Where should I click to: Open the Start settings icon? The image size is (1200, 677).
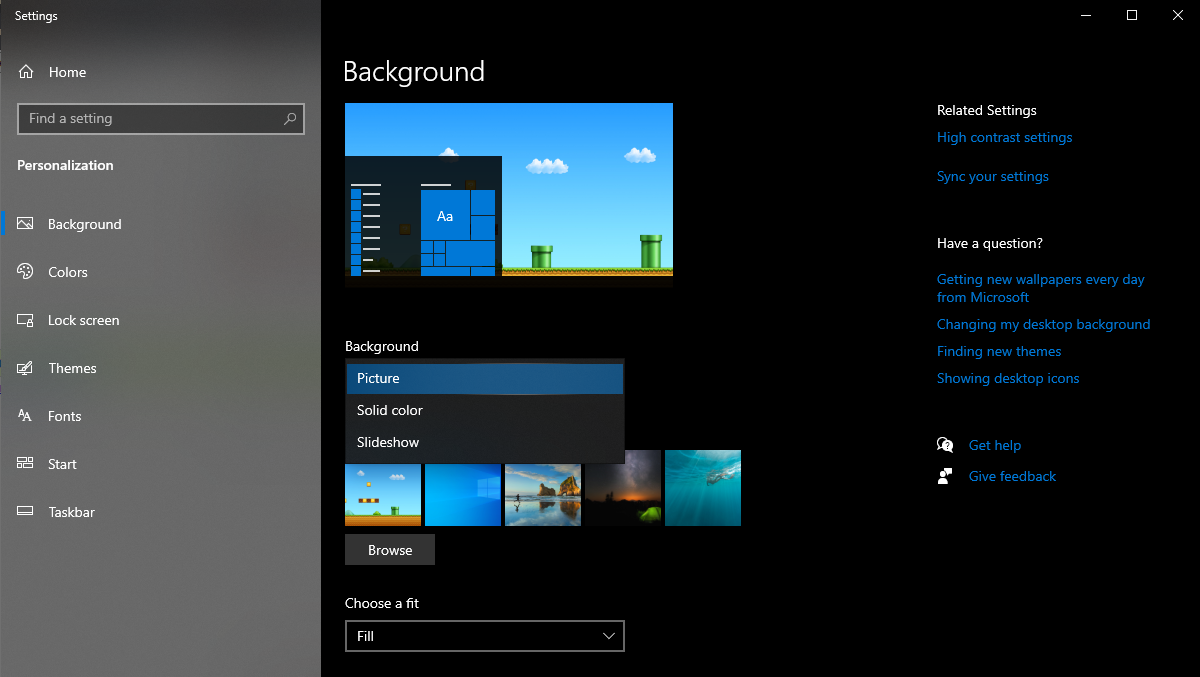click(x=26, y=464)
